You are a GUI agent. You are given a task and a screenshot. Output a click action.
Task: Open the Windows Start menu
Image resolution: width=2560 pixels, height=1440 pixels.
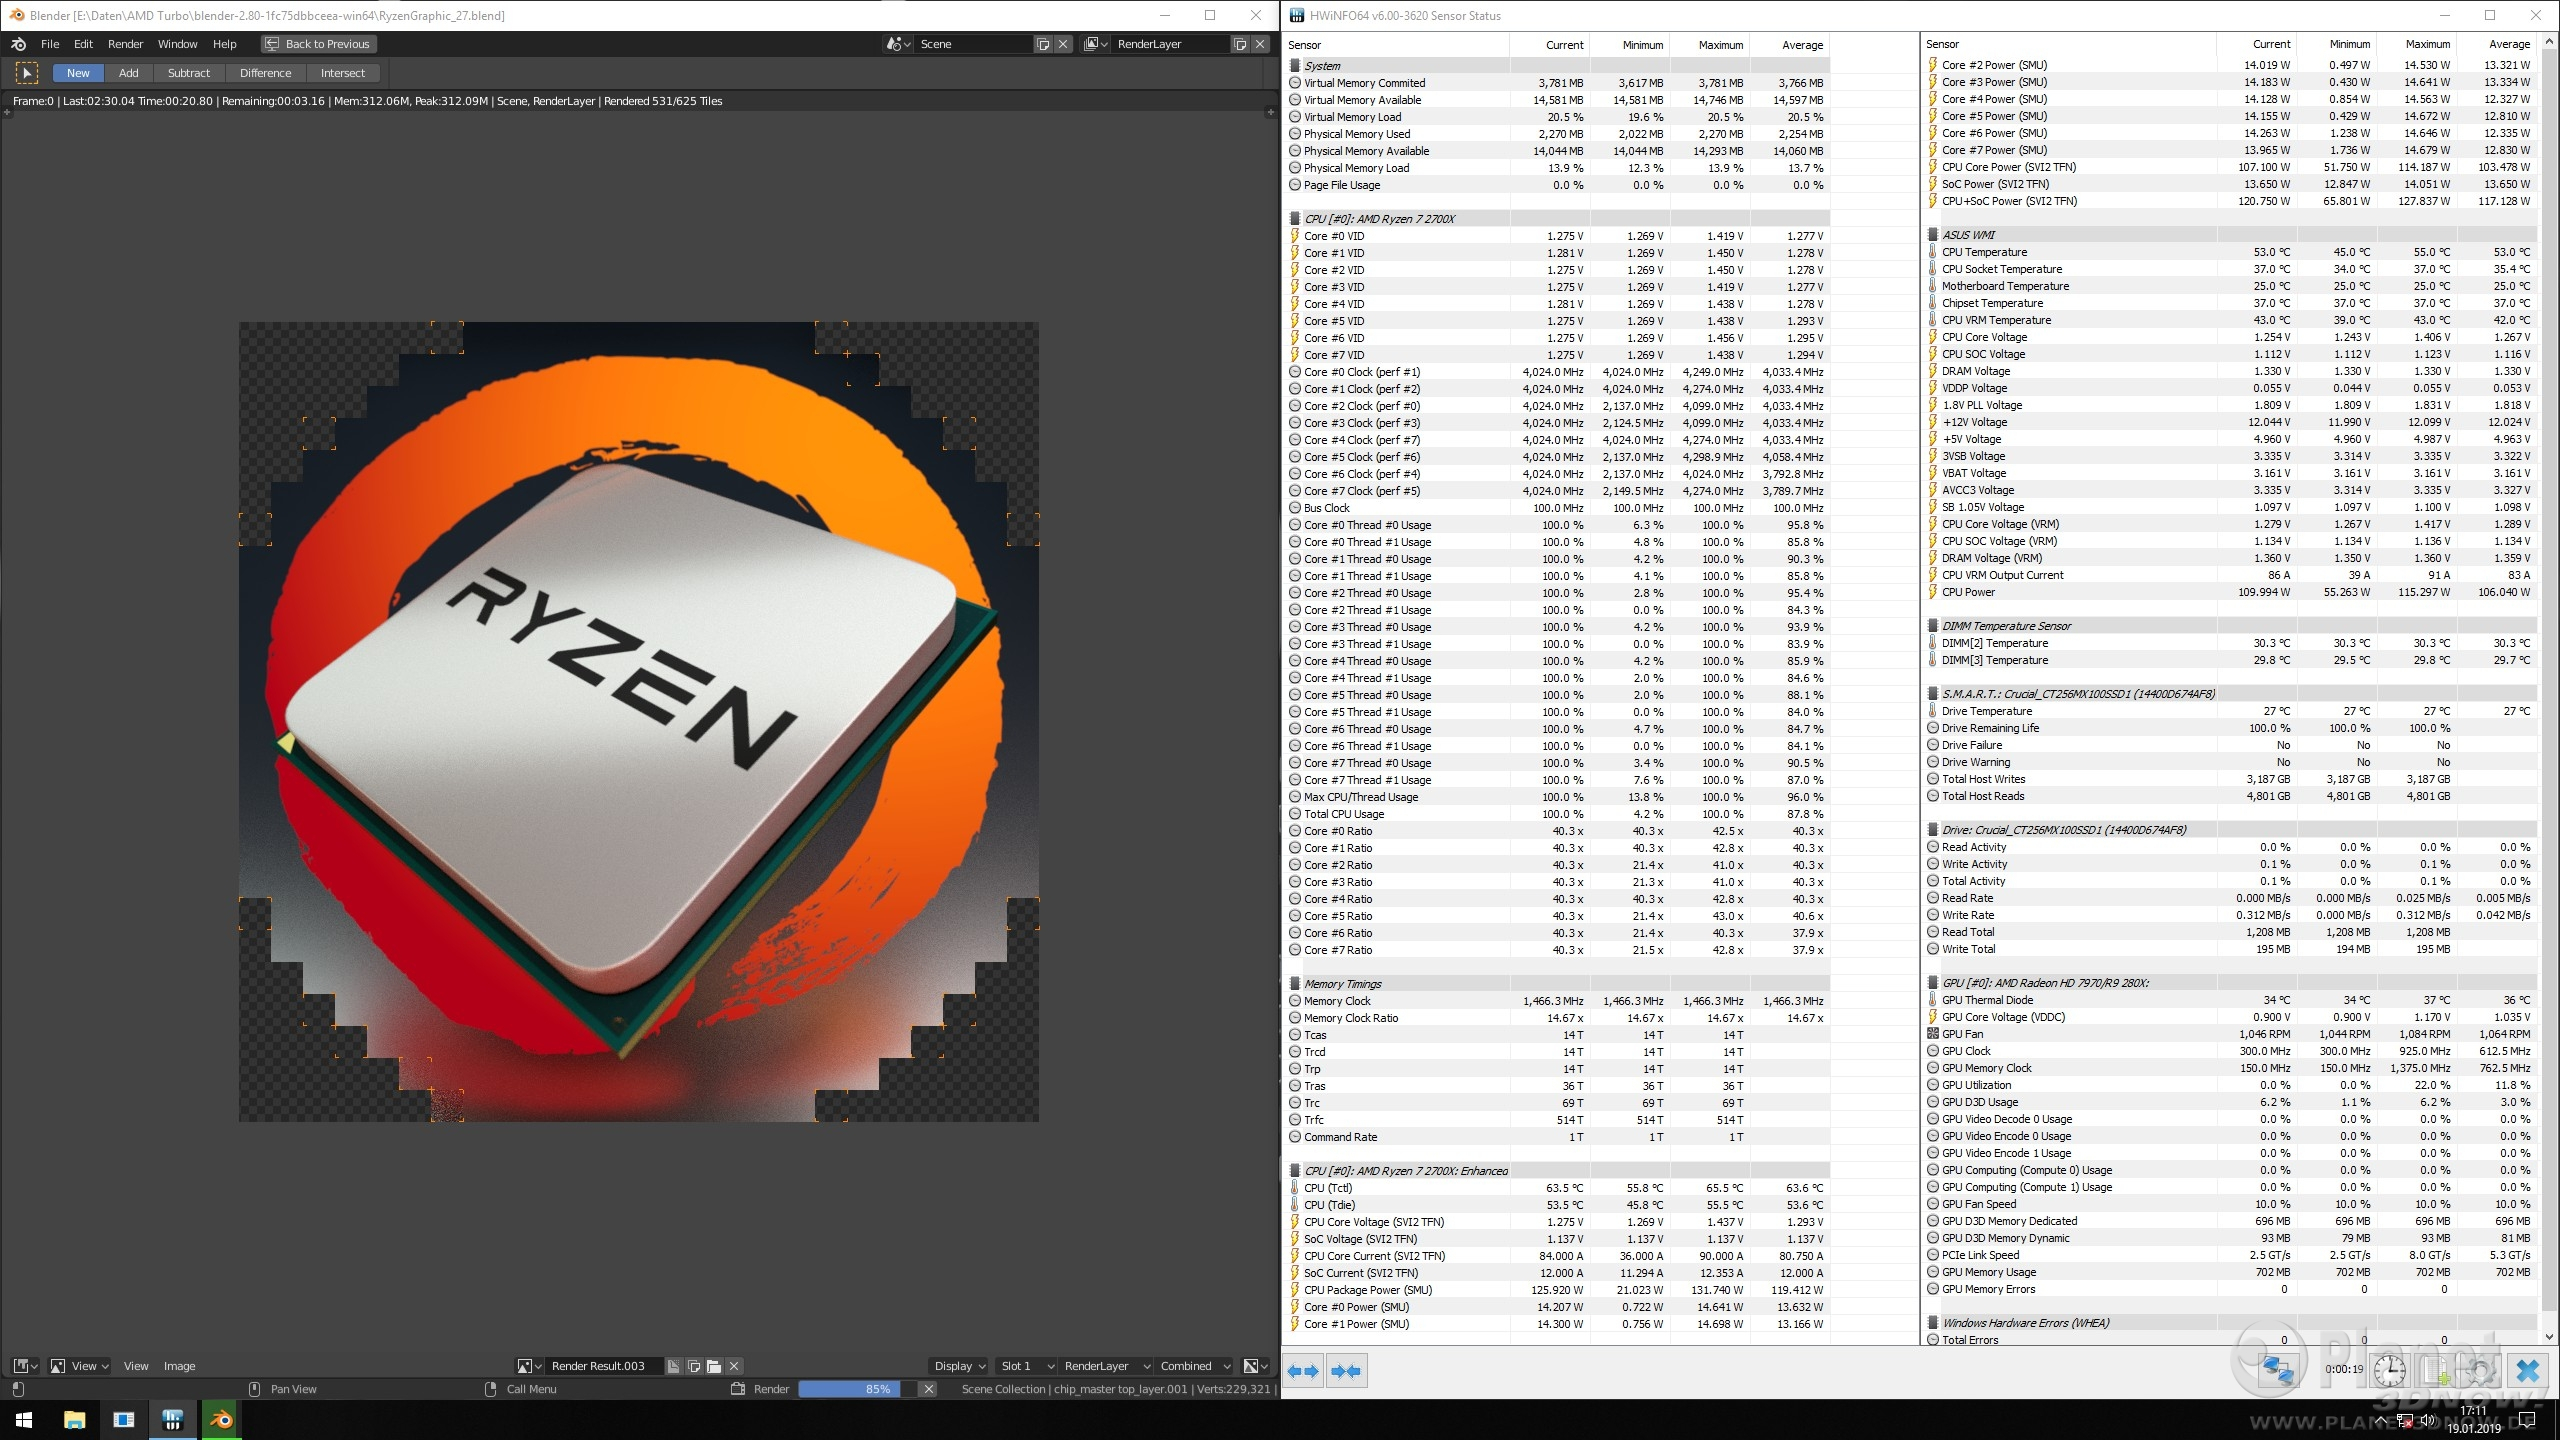coord(24,1420)
